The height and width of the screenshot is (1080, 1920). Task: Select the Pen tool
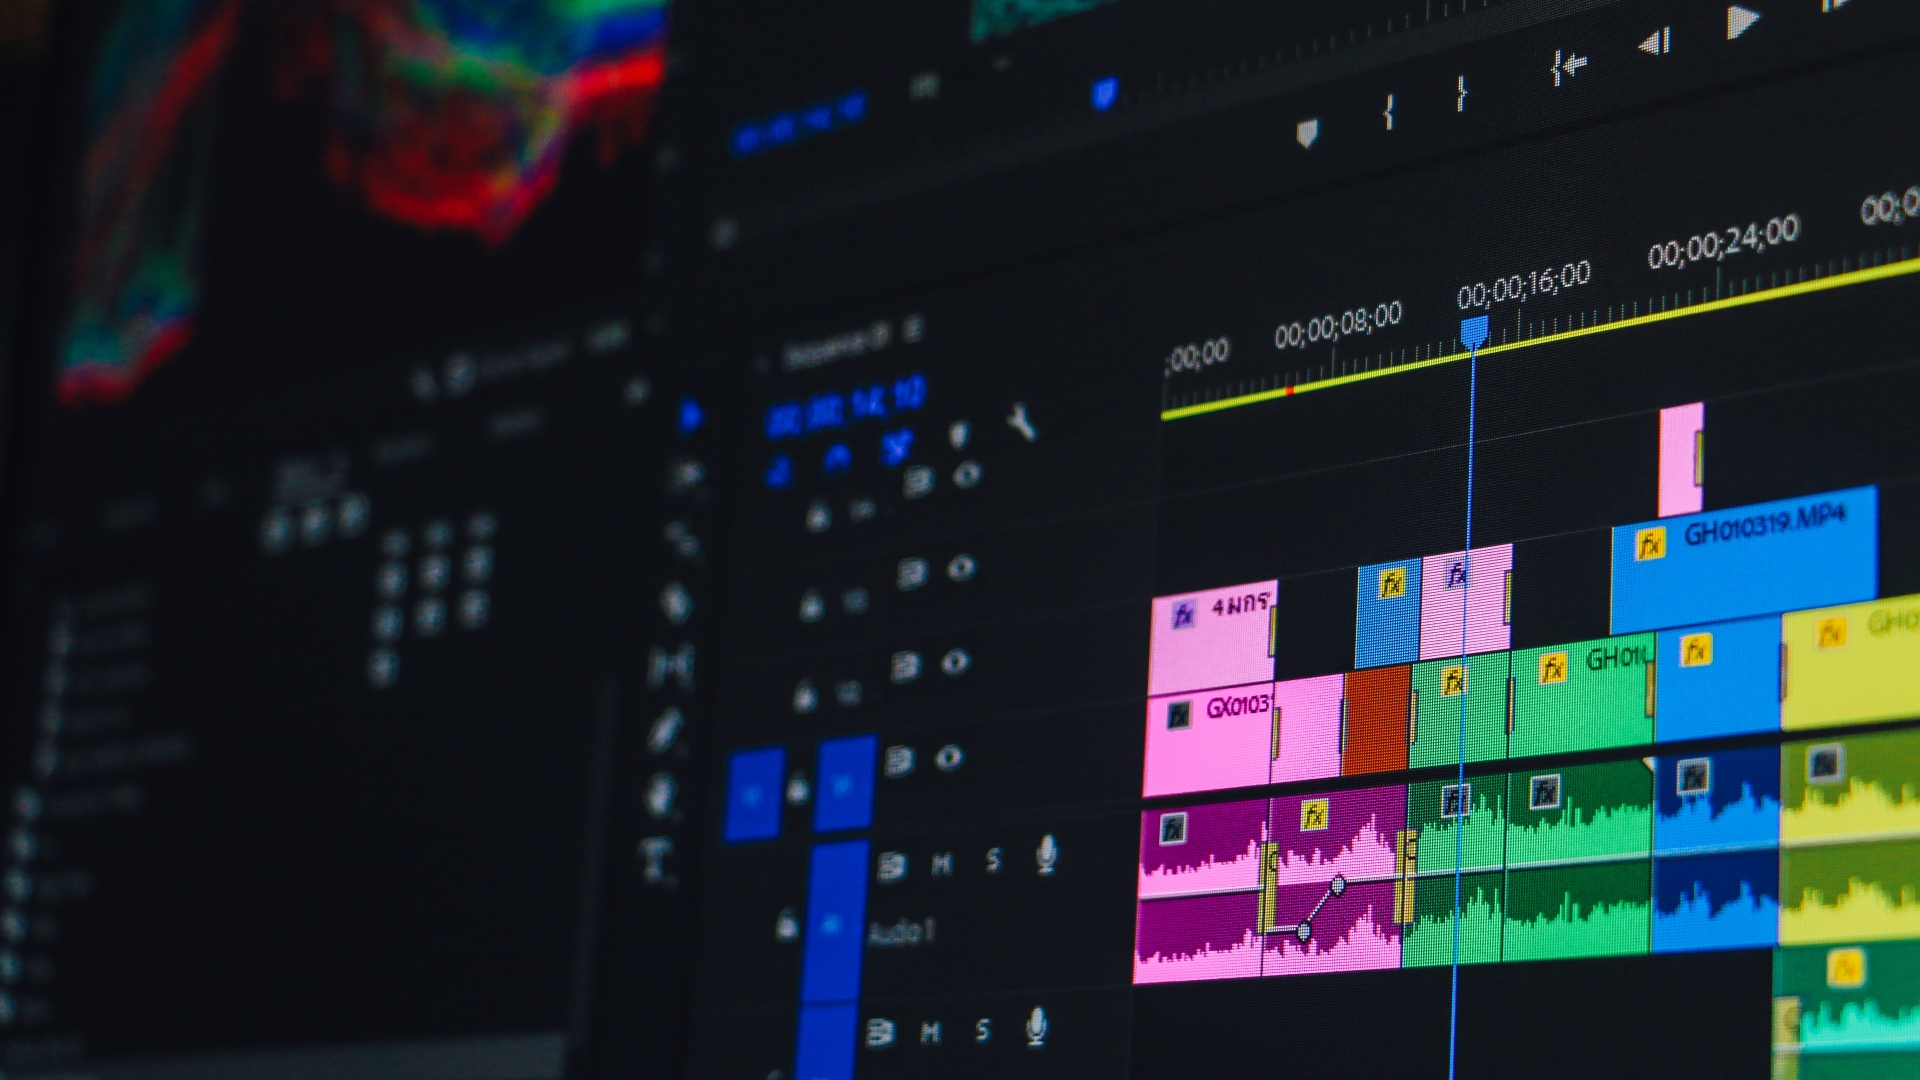click(664, 731)
